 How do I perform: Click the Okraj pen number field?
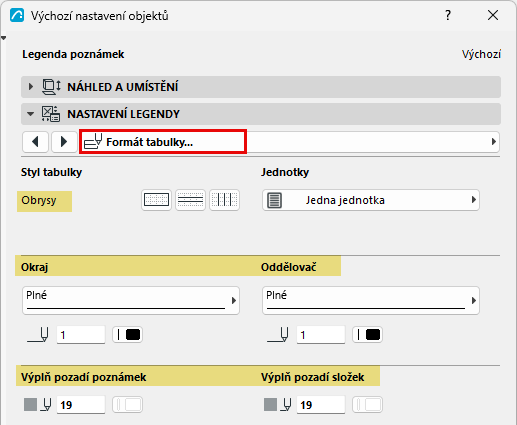(81, 335)
